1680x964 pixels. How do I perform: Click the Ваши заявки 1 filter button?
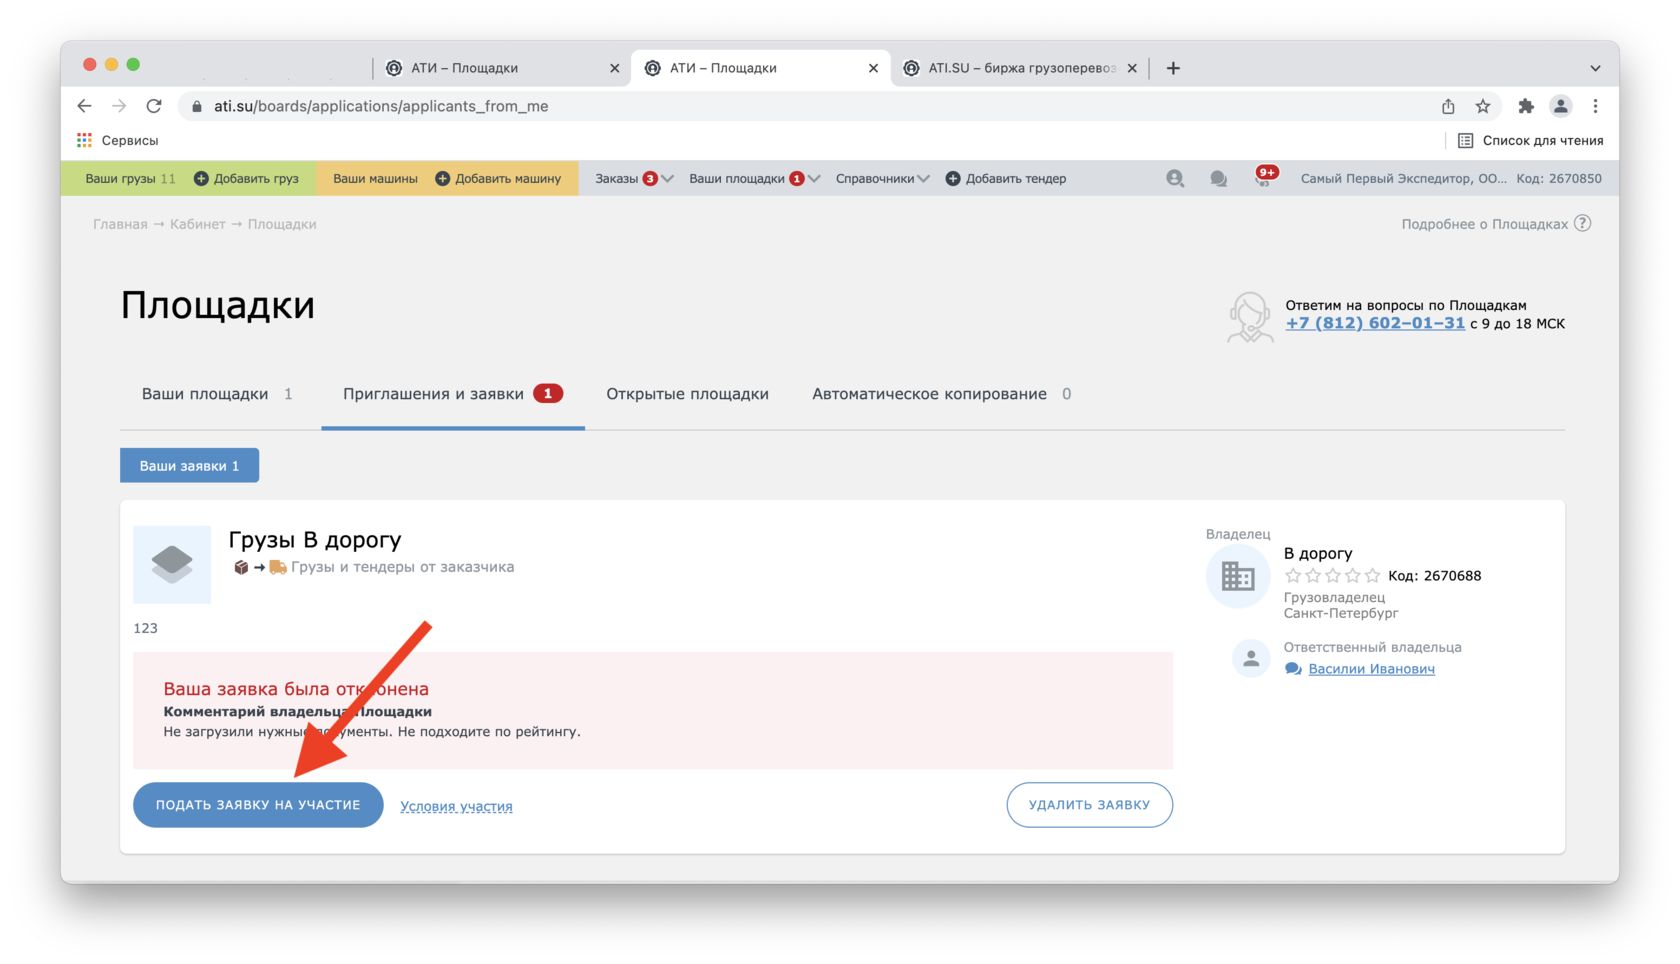[x=189, y=465]
